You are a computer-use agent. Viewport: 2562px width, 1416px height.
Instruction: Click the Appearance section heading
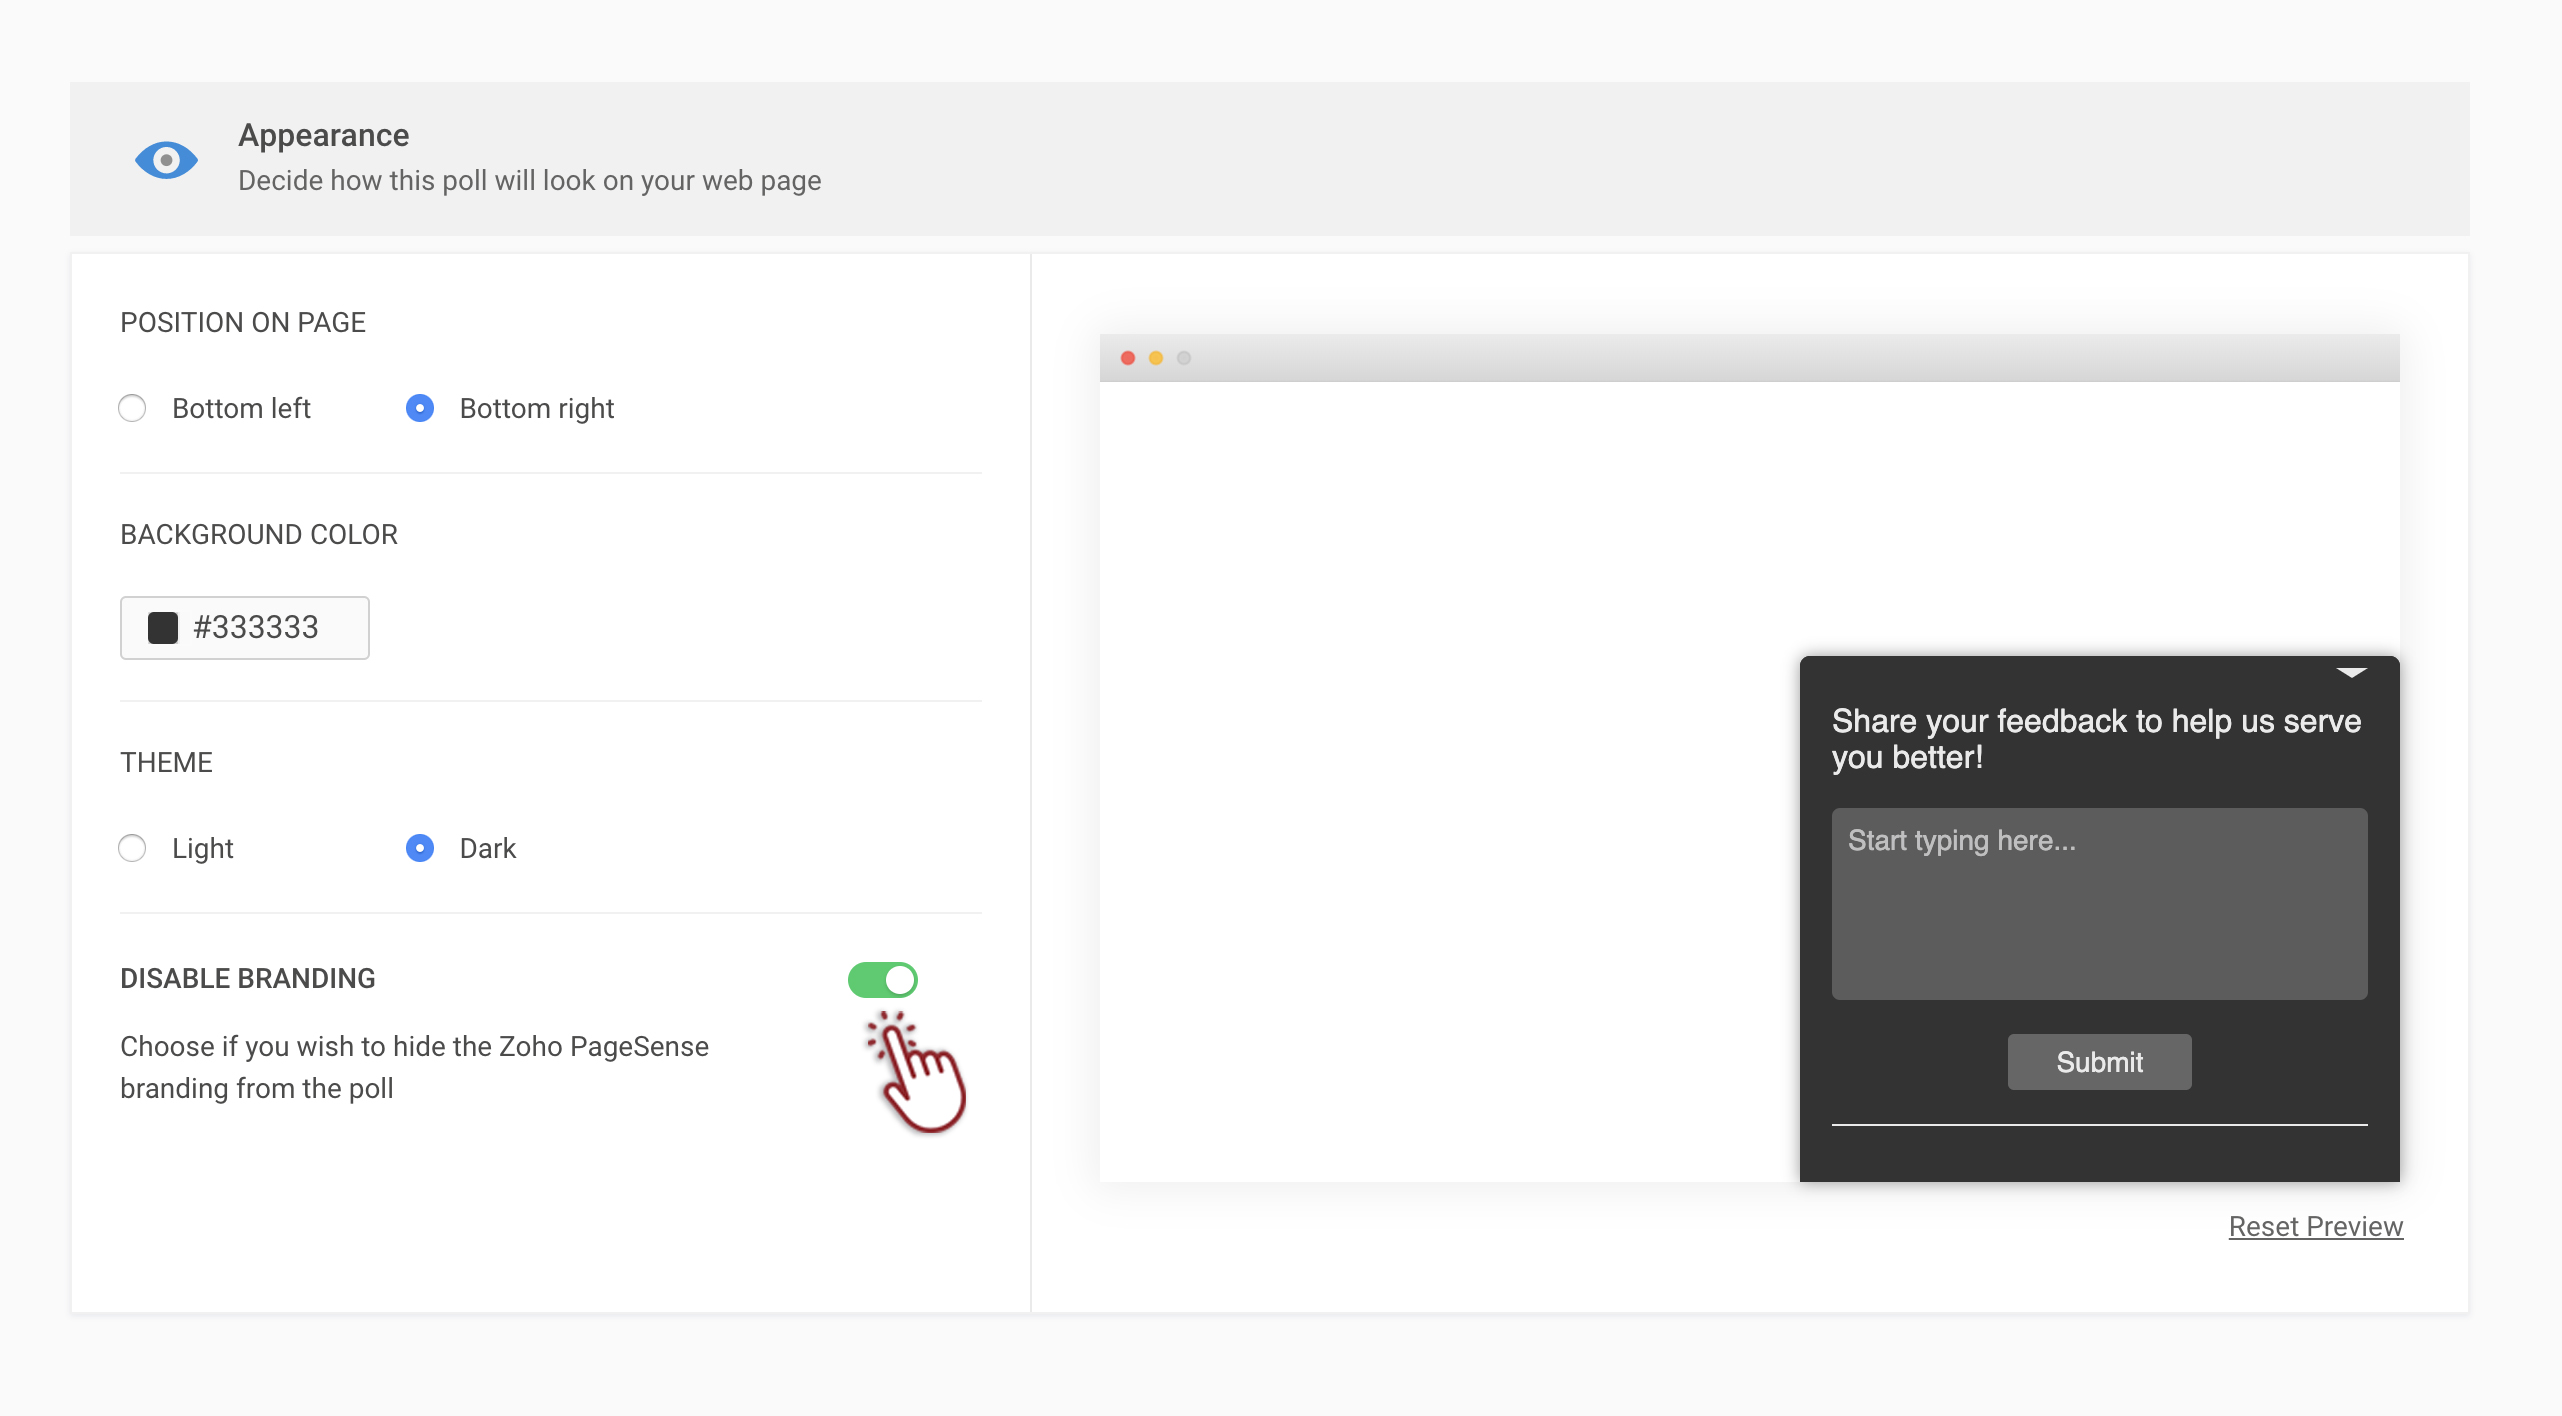323,135
